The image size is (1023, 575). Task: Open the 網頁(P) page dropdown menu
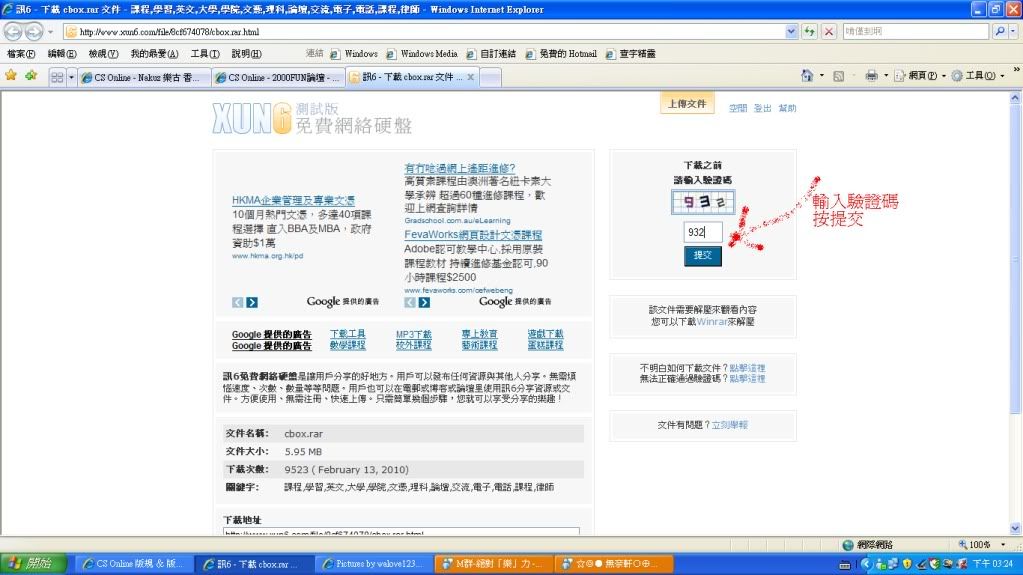tap(918, 76)
